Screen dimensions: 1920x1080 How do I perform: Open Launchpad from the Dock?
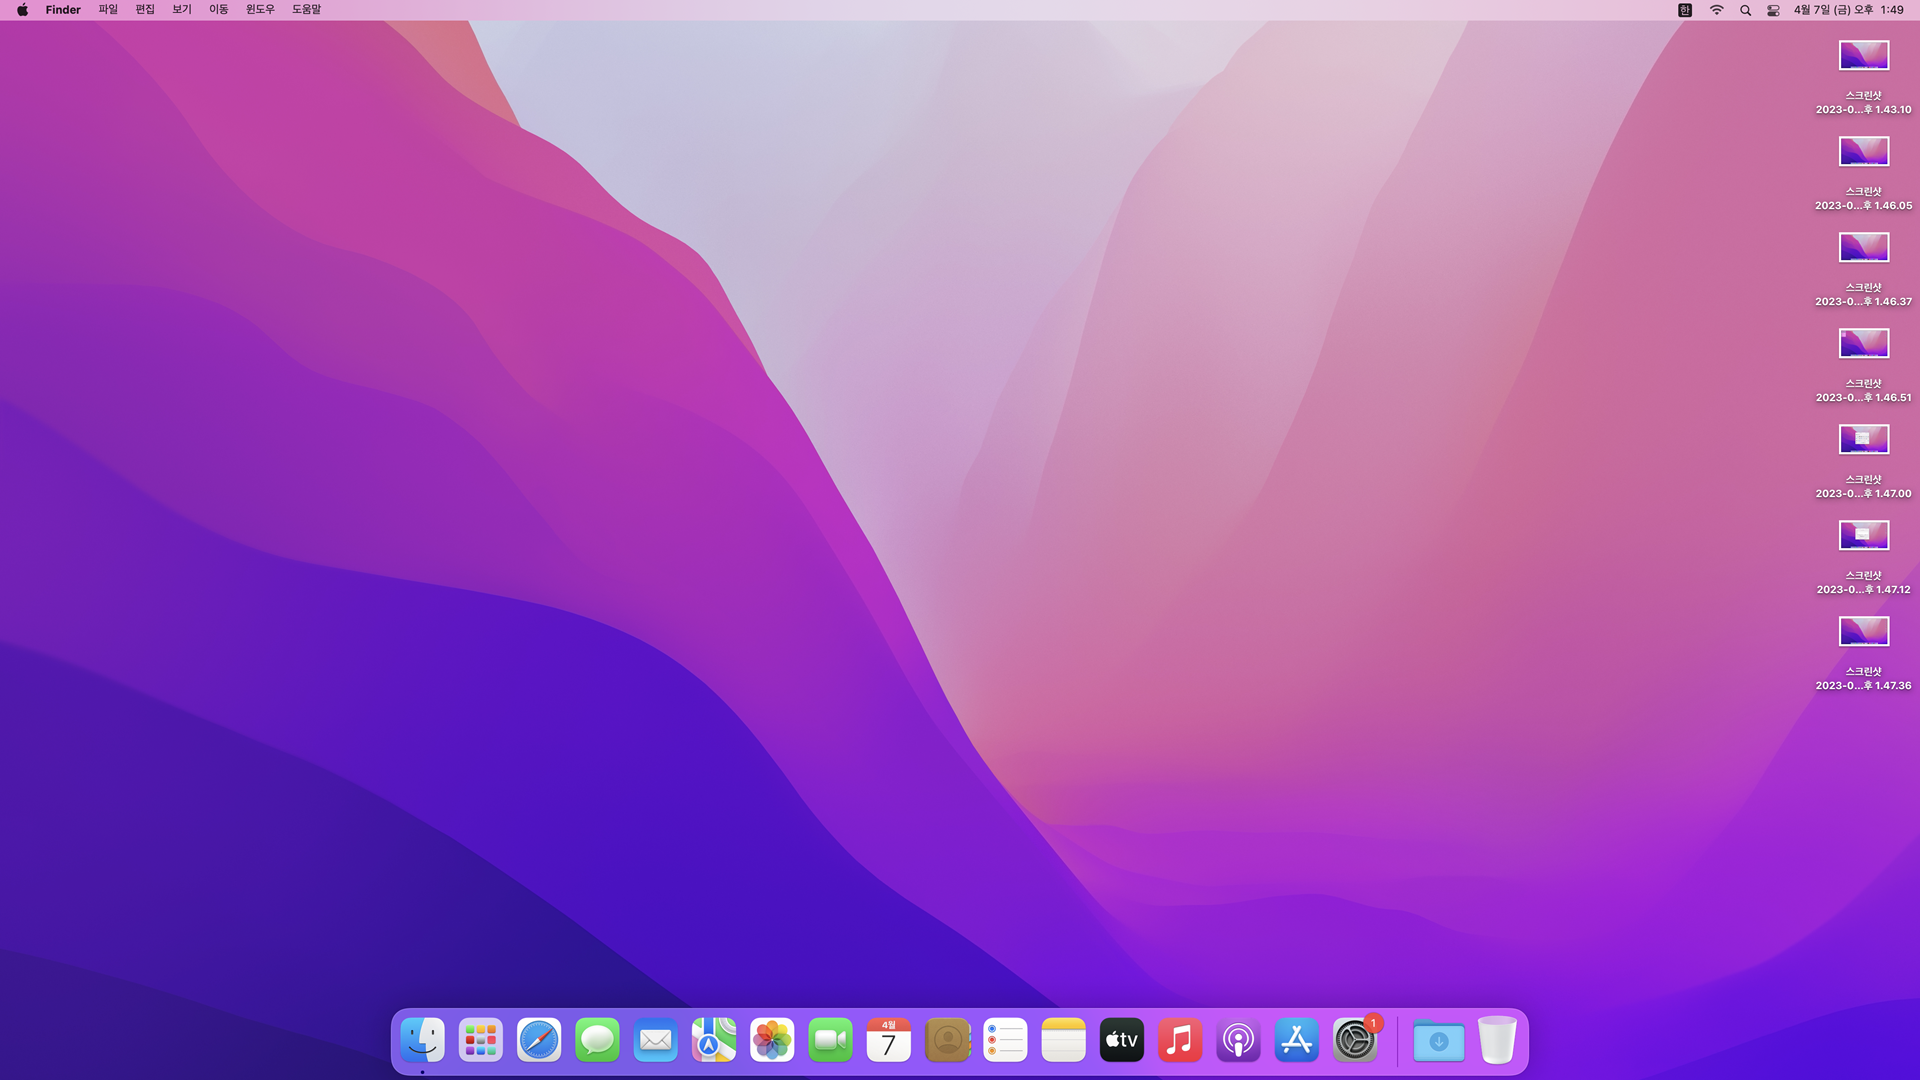coord(481,1041)
